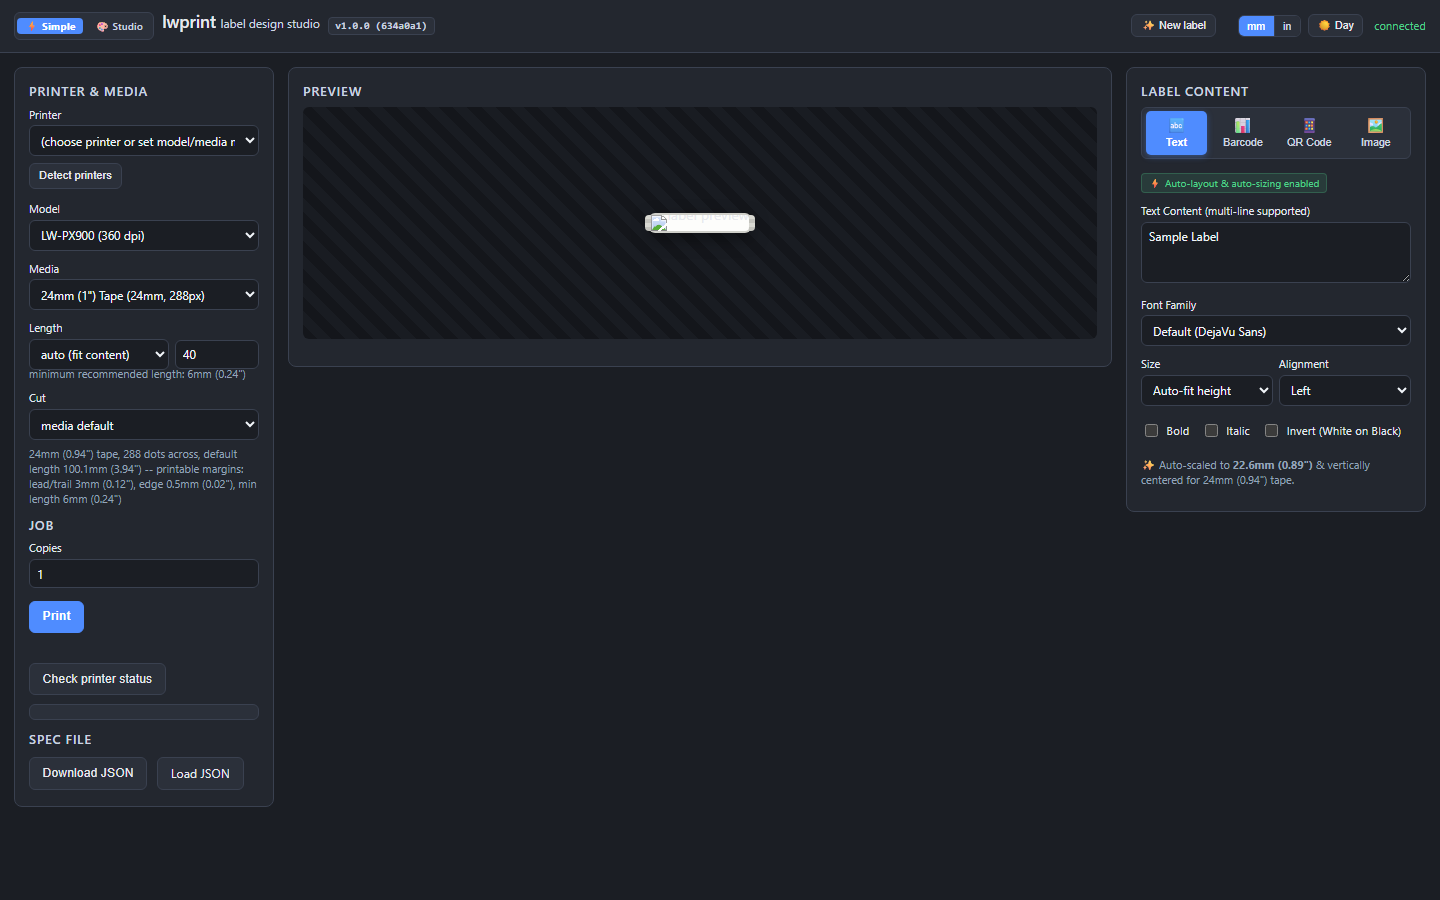
Task: Click Detect printers
Action: coord(75,176)
